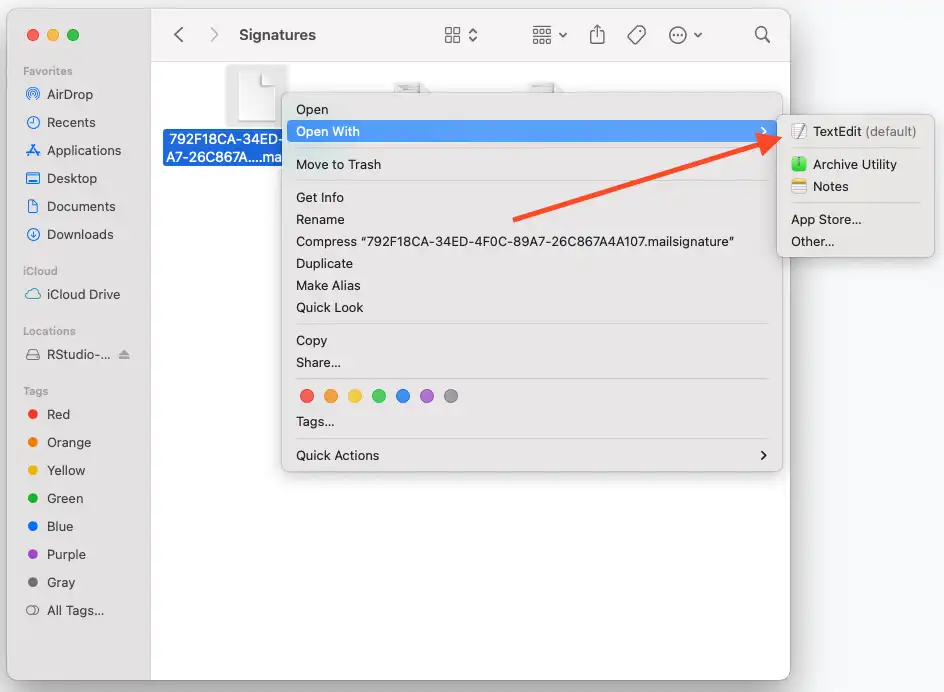Click the Tags icon in toolbar
Viewport: 944px width, 692px height.
tap(636, 35)
